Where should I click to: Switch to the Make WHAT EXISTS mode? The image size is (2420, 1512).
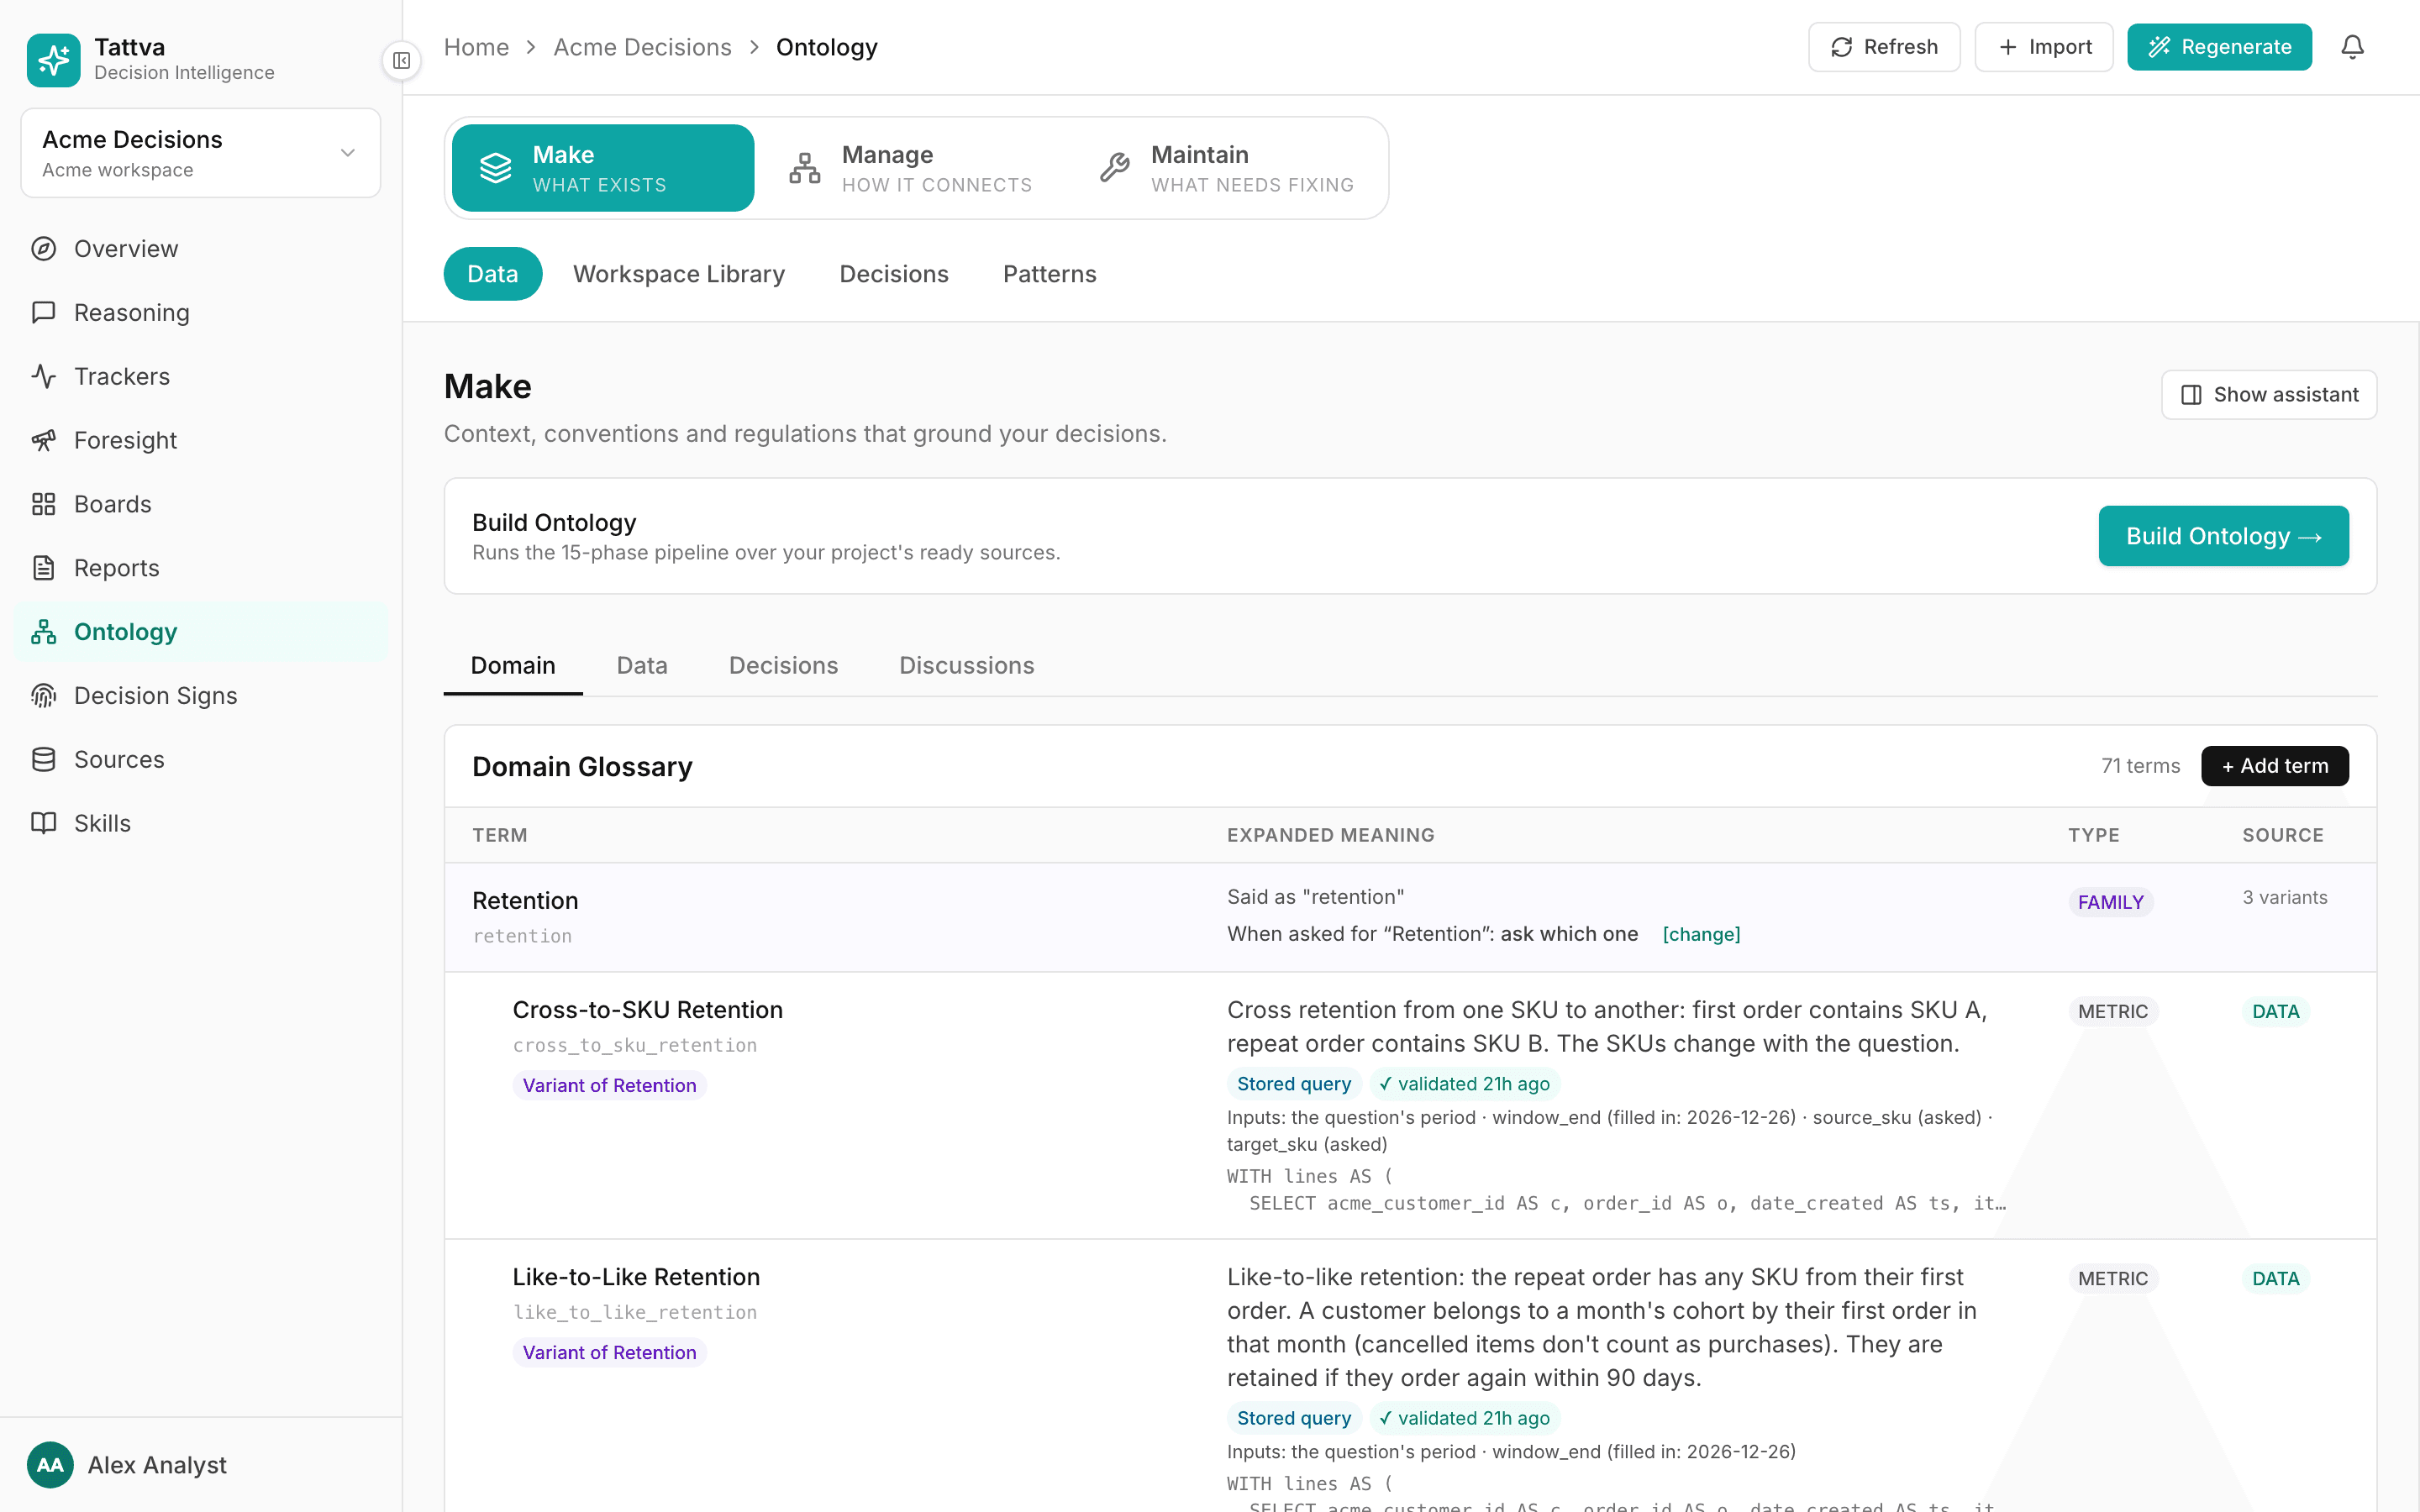coord(603,168)
